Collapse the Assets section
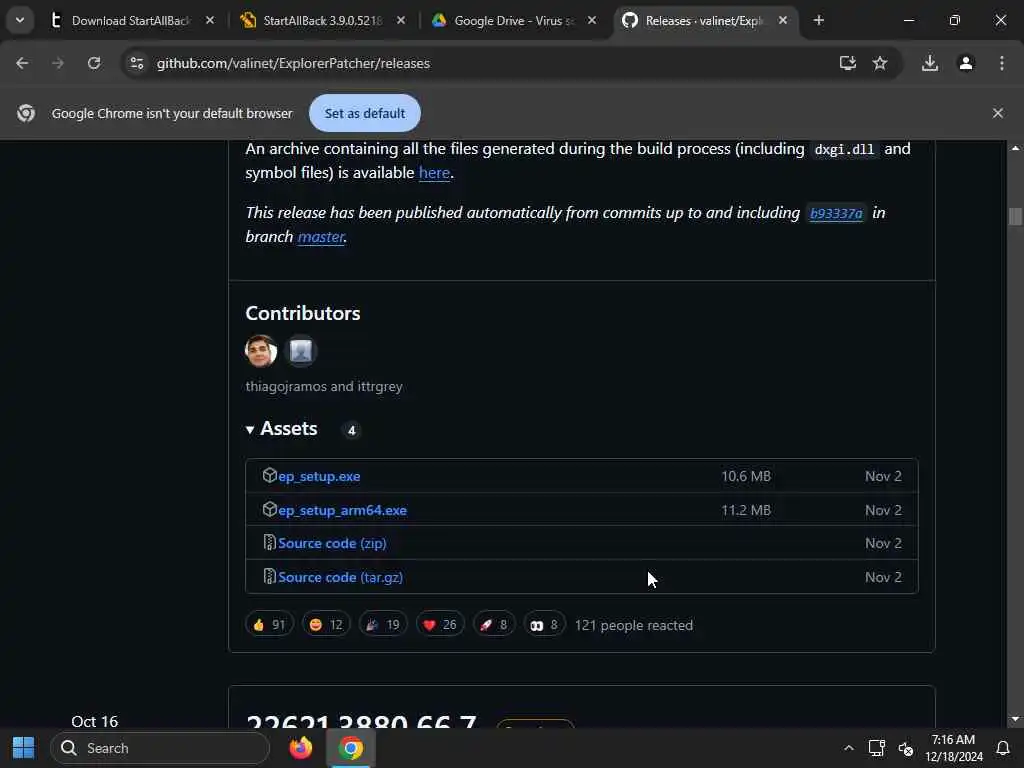The image size is (1024, 768). (281, 429)
